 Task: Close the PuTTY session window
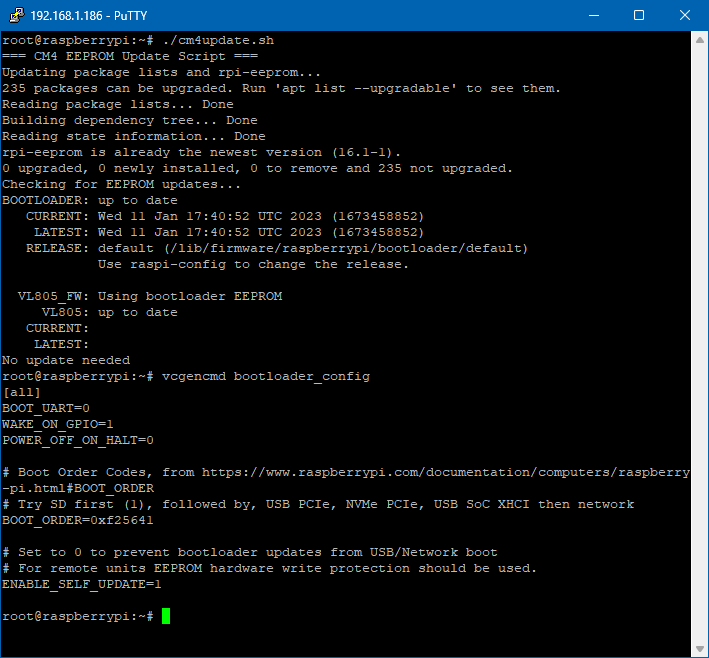pyautogui.click(x=685, y=15)
